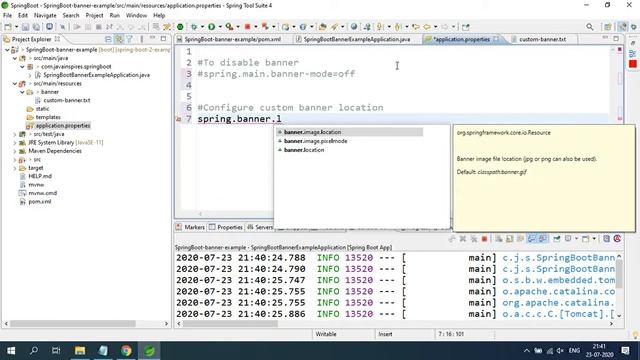The height and width of the screenshot is (360, 640).
Task: Click the green Run launch icon
Action: coord(211,27)
